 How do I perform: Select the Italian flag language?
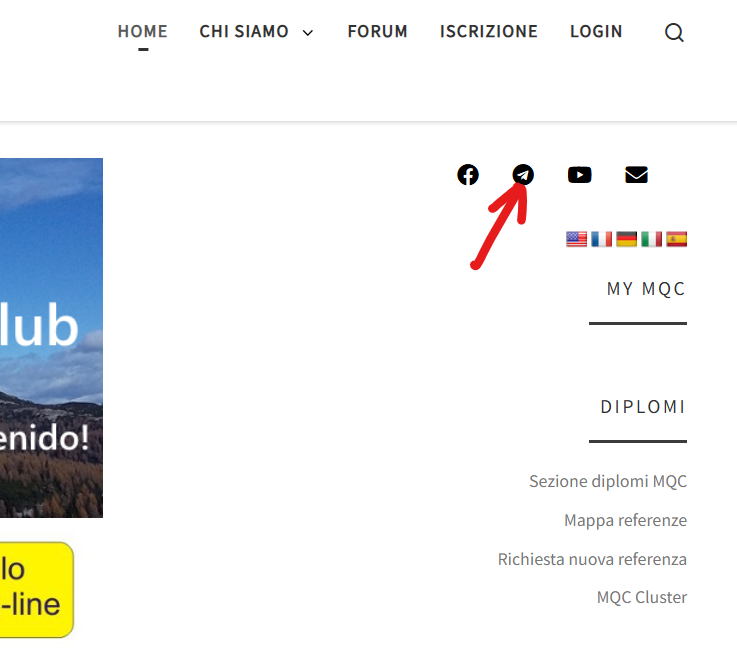point(652,239)
